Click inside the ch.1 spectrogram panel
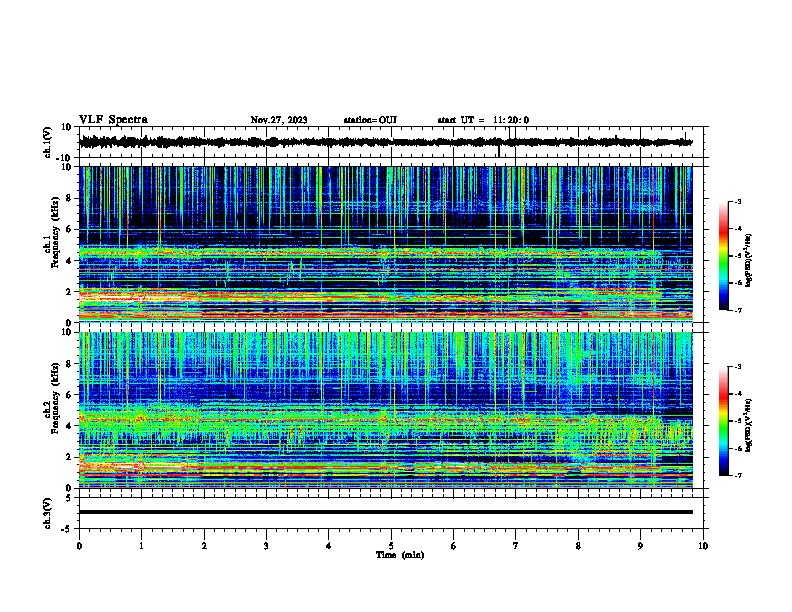Viewport: 792px width, 612px height. point(386,244)
